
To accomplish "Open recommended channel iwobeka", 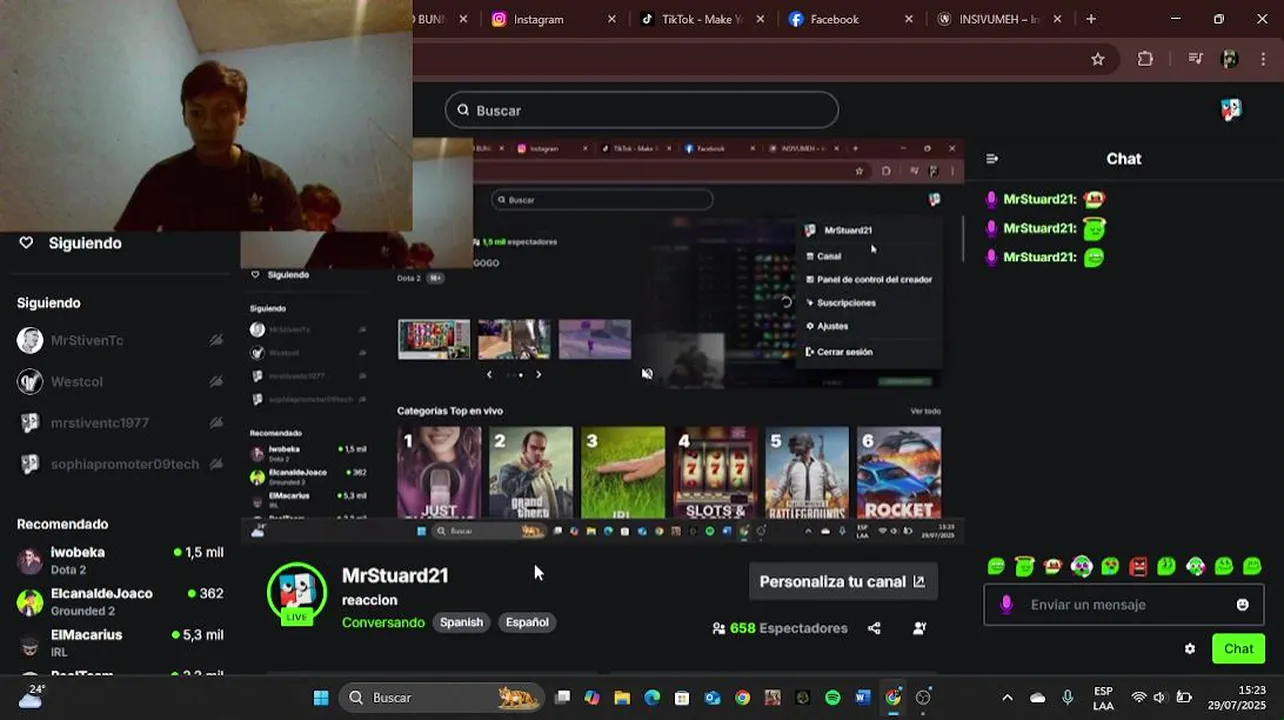I will coord(120,560).
